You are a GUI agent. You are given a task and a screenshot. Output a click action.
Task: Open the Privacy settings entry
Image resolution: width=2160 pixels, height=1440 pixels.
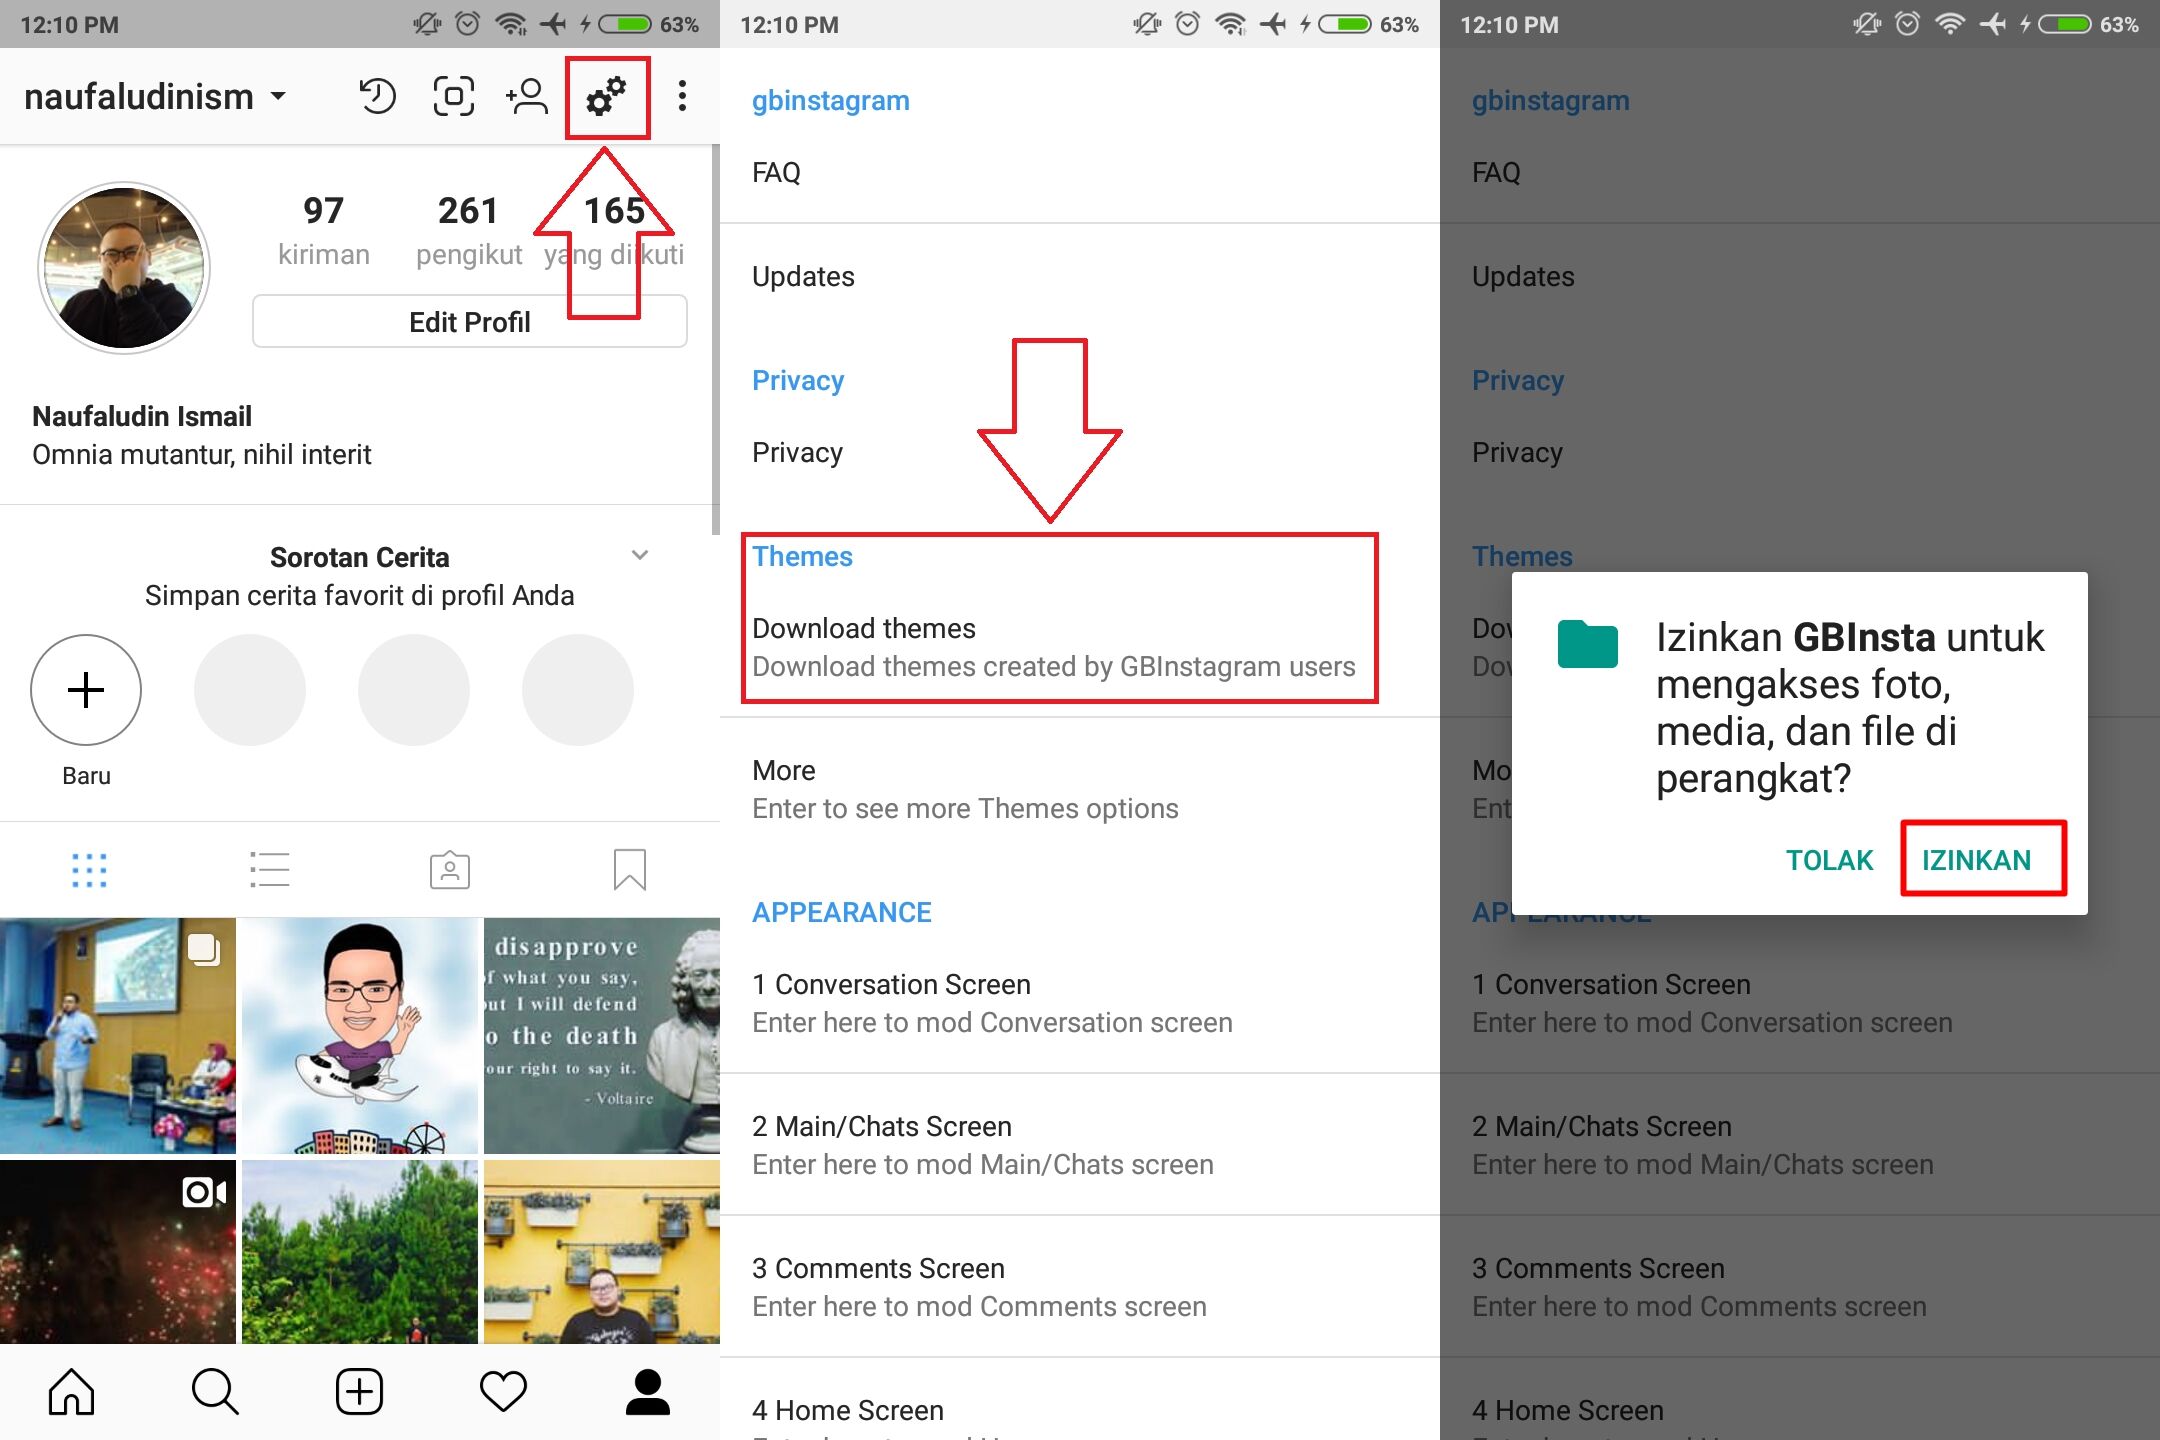[1080, 453]
